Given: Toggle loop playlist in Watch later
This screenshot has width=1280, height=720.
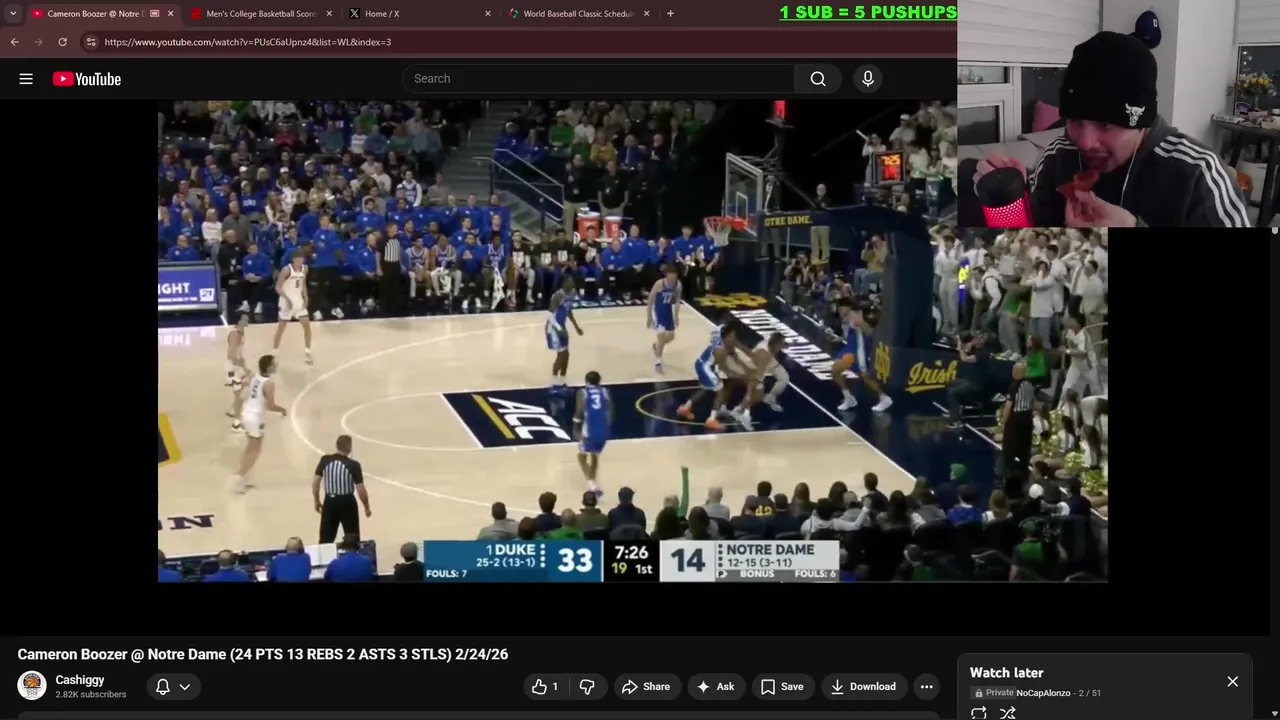Looking at the screenshot, I should tap(979, 713).
